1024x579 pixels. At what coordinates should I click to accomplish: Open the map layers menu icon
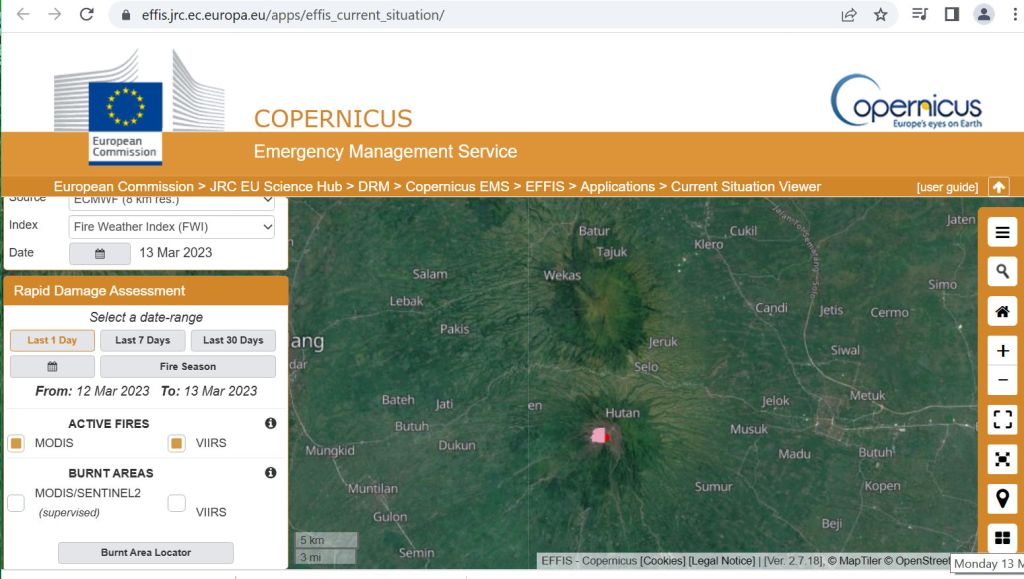pyautogui.click(x=1002, y=233)
